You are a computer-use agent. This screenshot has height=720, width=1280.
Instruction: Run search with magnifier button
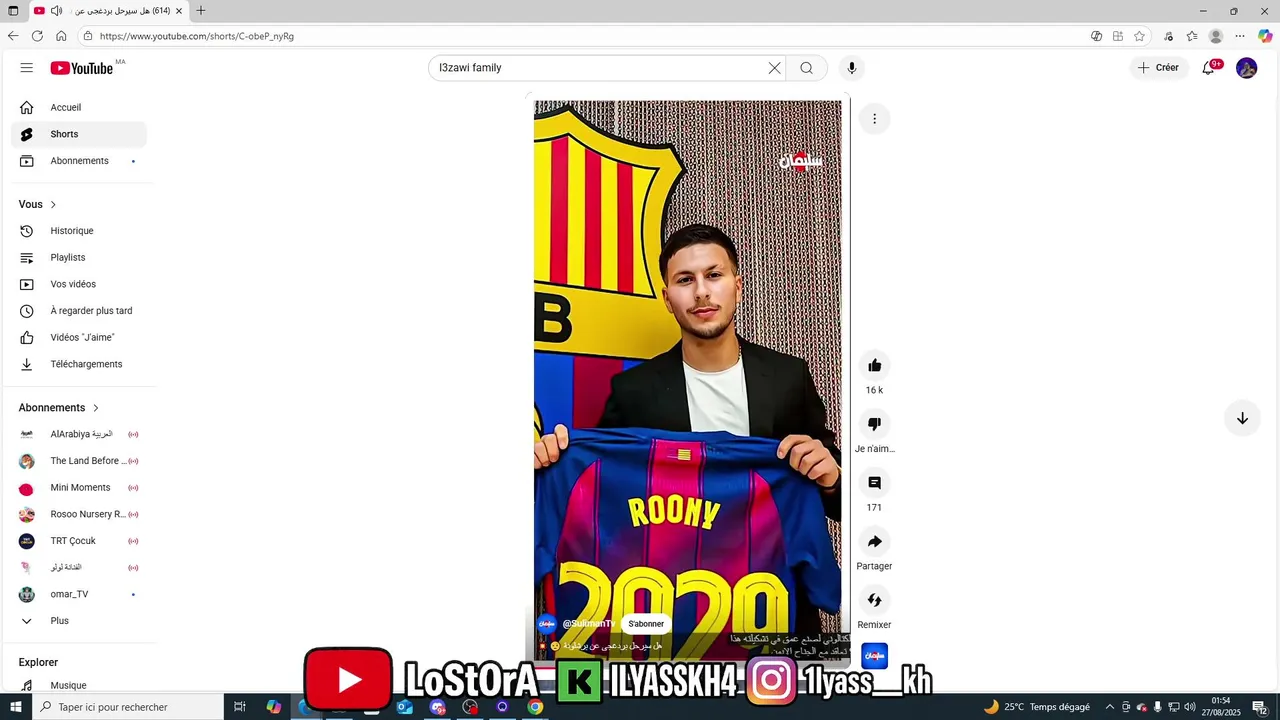pyautogui.click(x=806, y=68)
